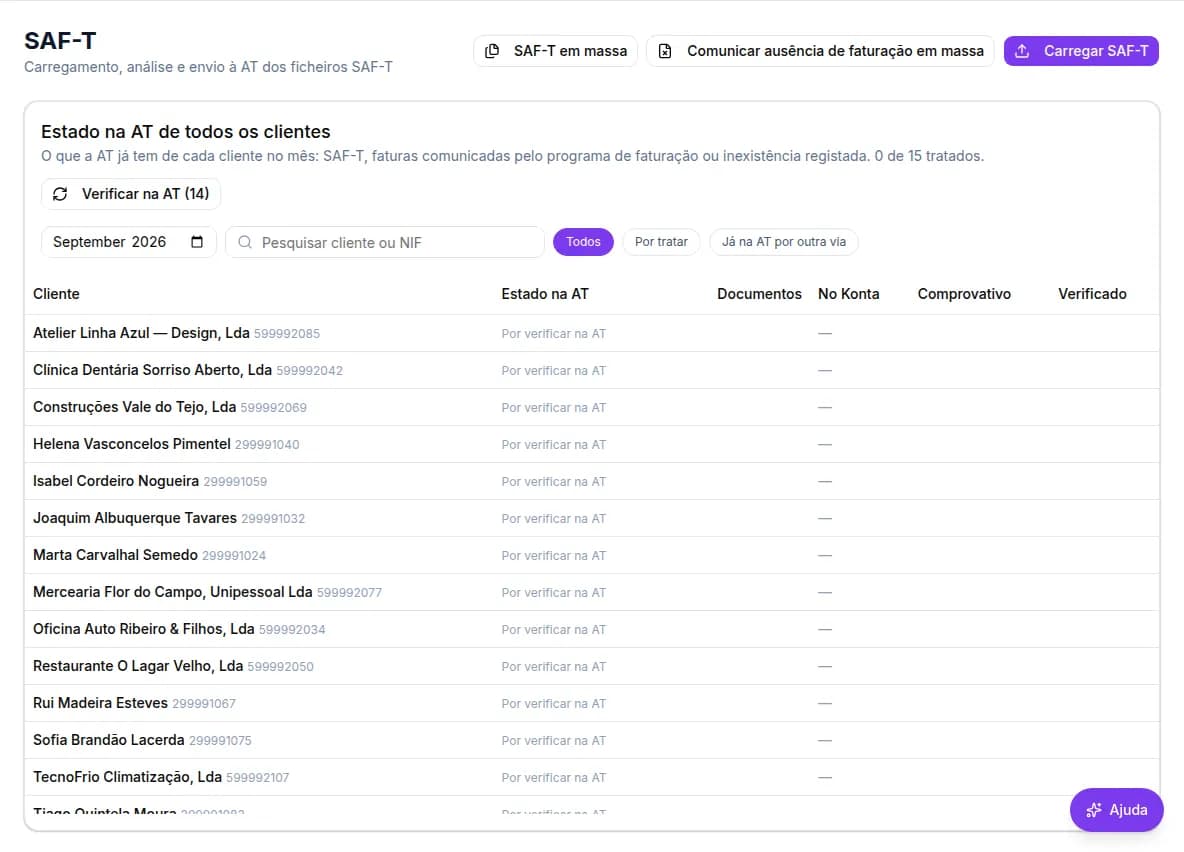Click the Carregar SAF-T button

tap(1081, 51)
